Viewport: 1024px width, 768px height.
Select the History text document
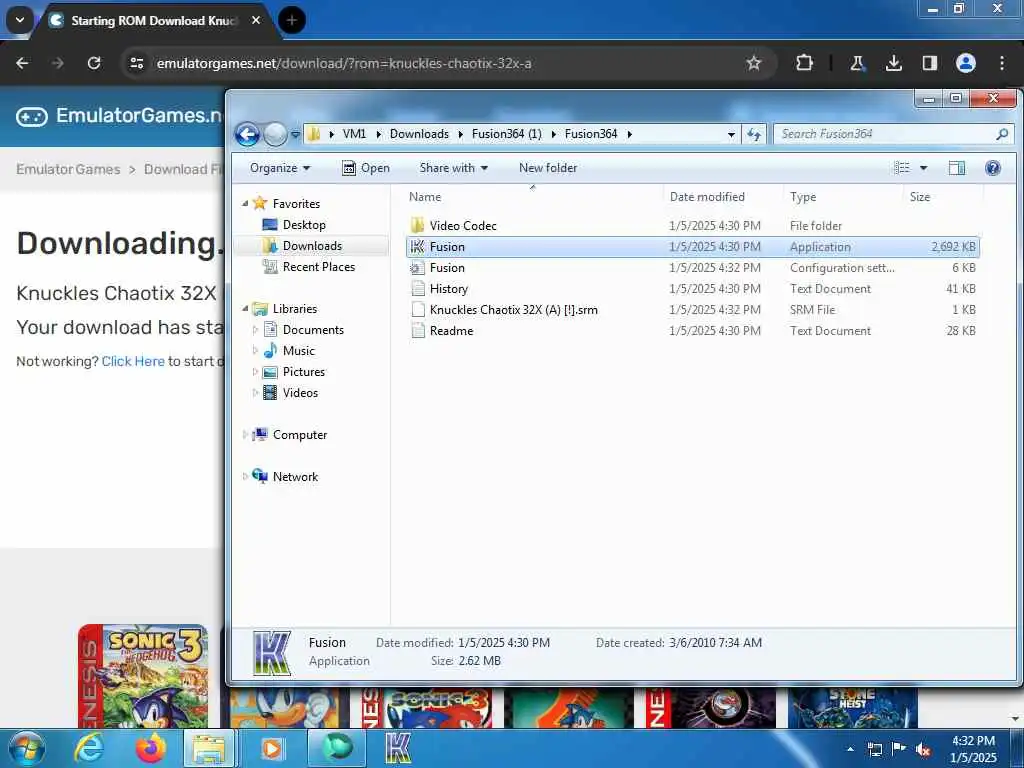point(448,289)
